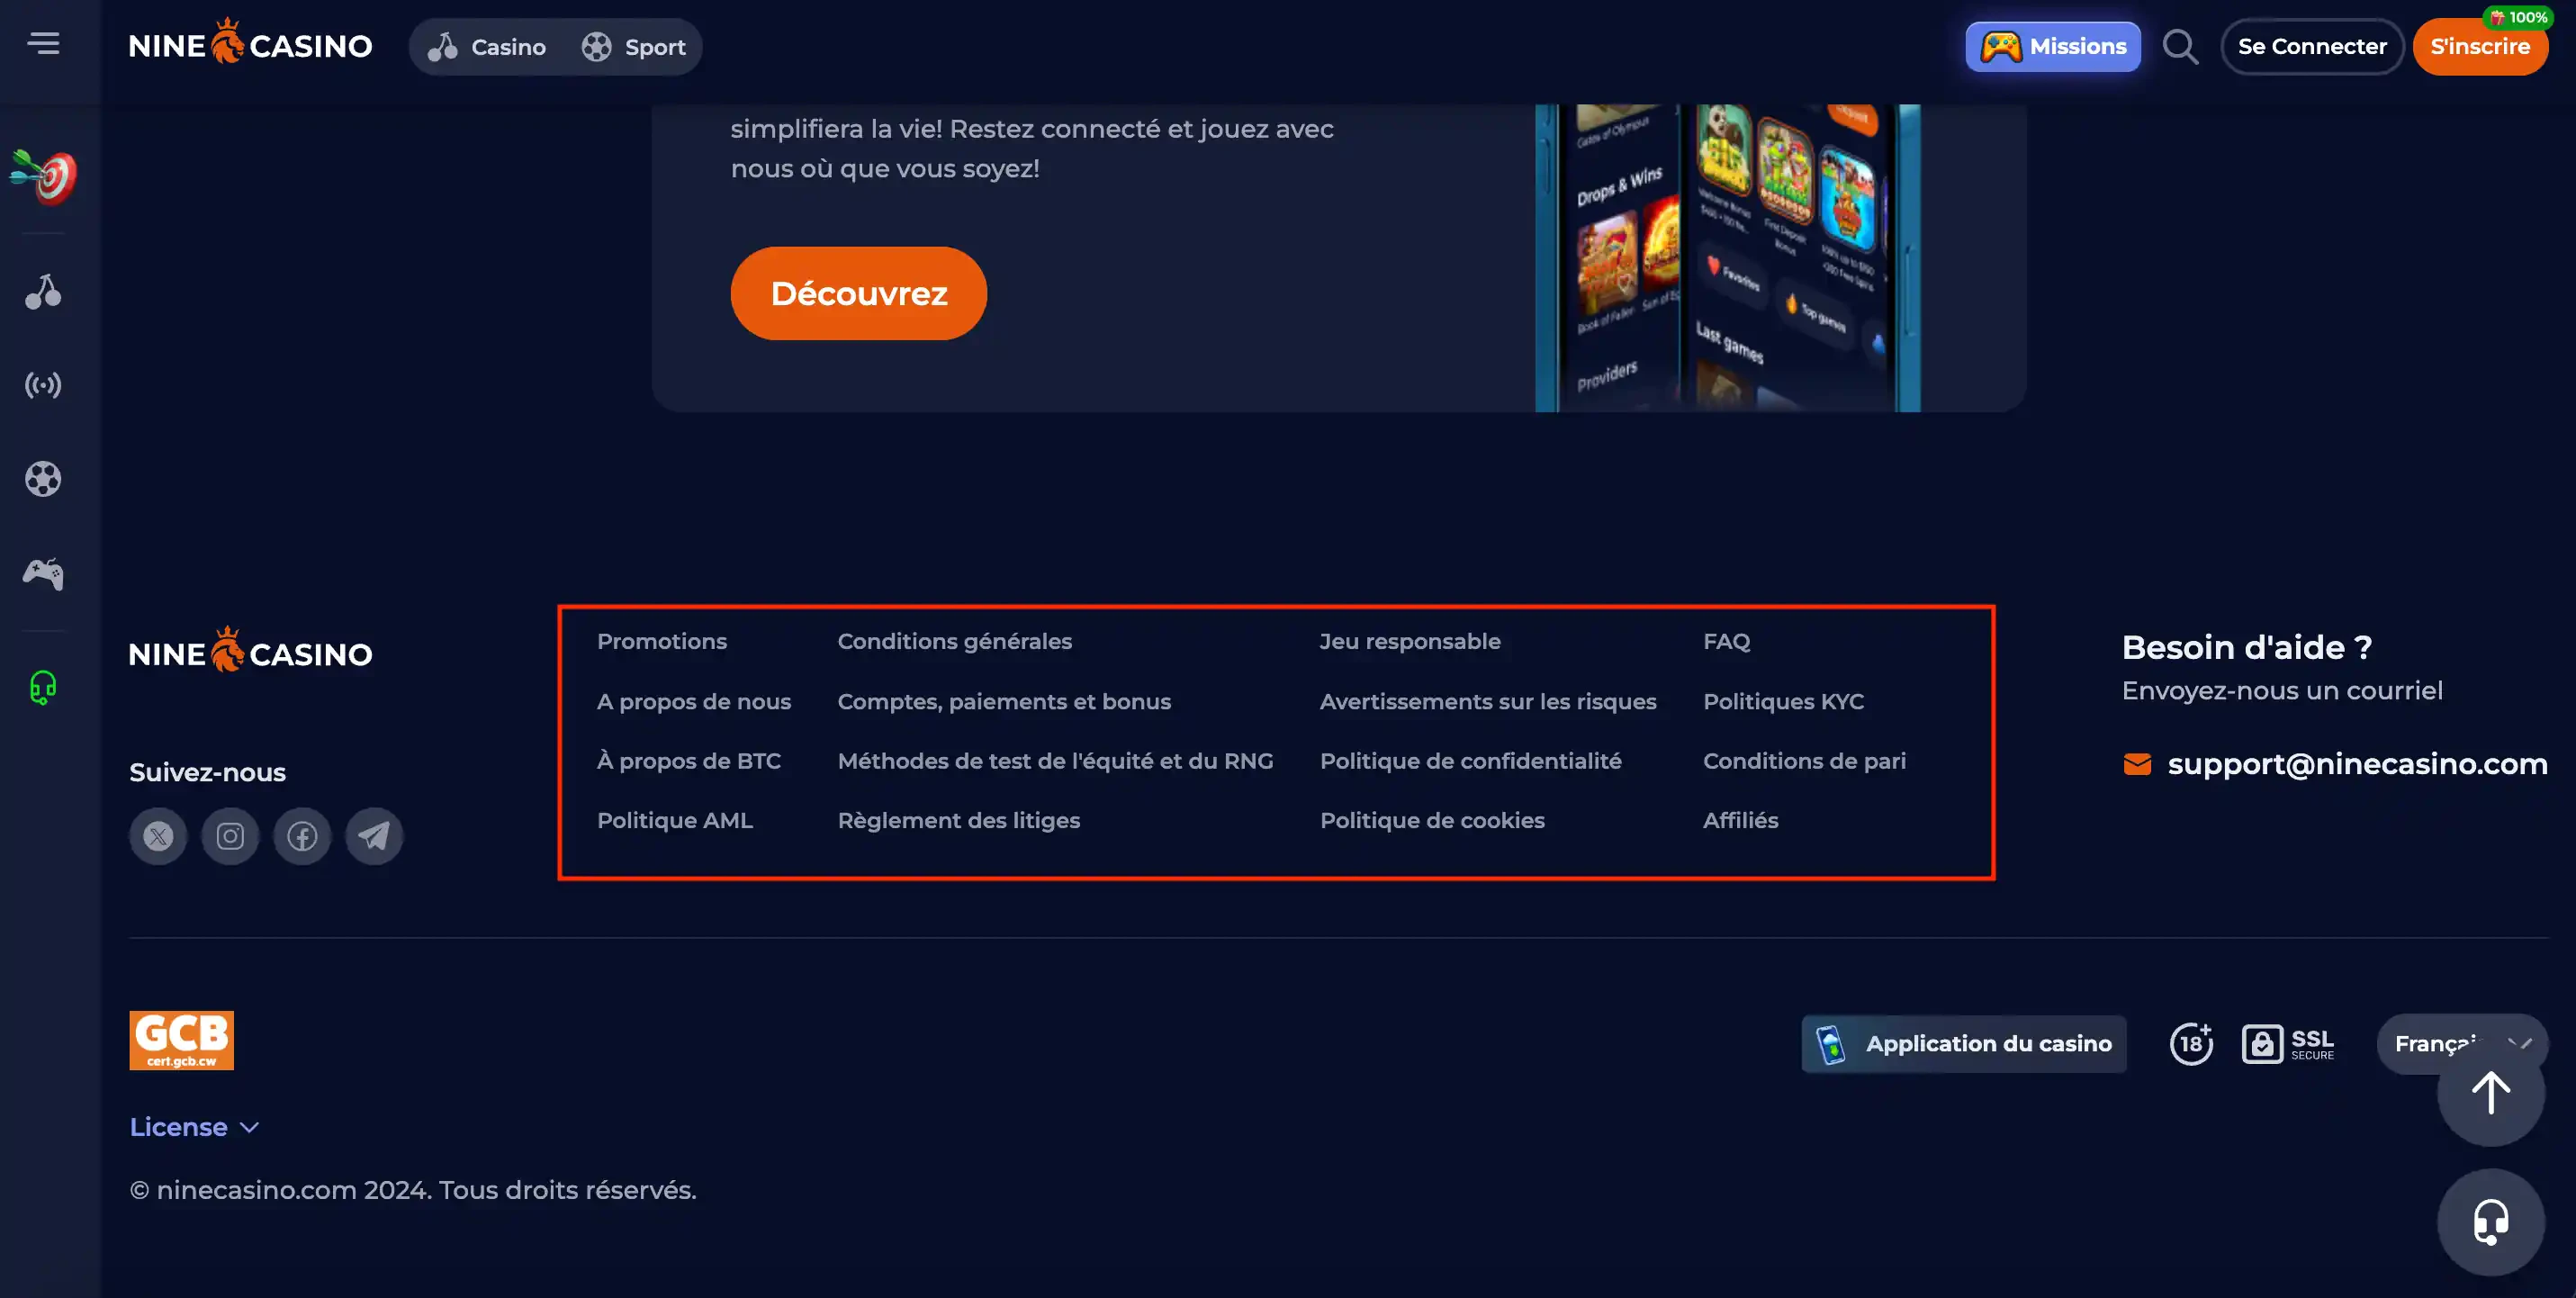Open the À propos de BTC link
The image size is (2576, 1298).
click(689, 761)
